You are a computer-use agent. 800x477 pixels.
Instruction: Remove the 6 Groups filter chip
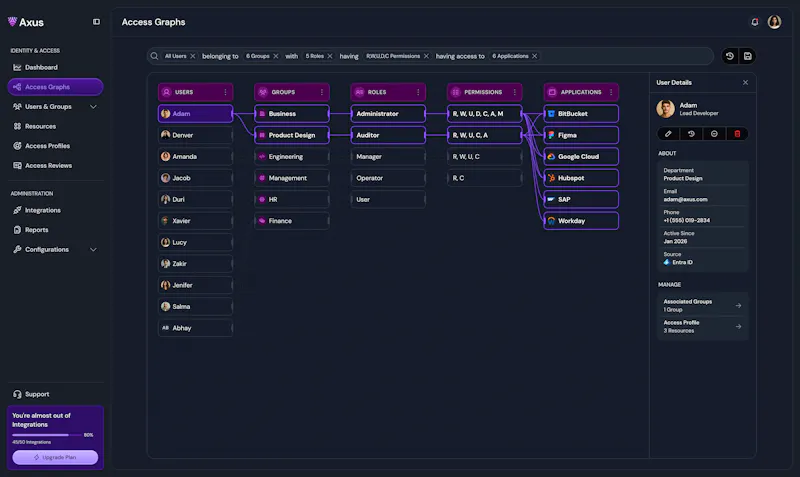point(276,56)
